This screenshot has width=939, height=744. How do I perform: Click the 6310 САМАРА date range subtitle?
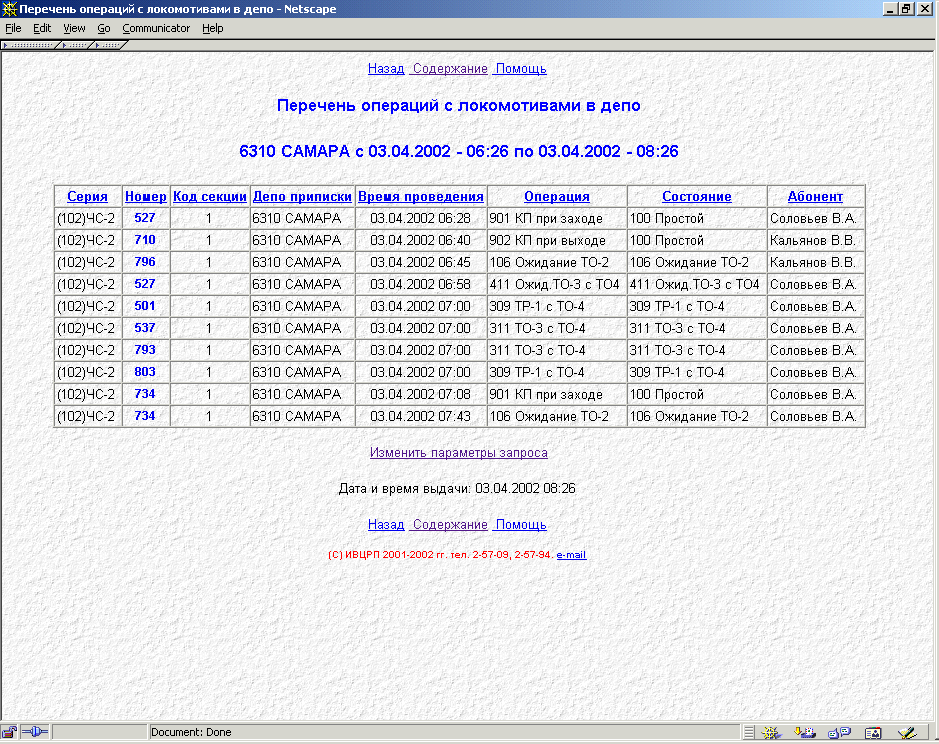[x=459, y=151]
